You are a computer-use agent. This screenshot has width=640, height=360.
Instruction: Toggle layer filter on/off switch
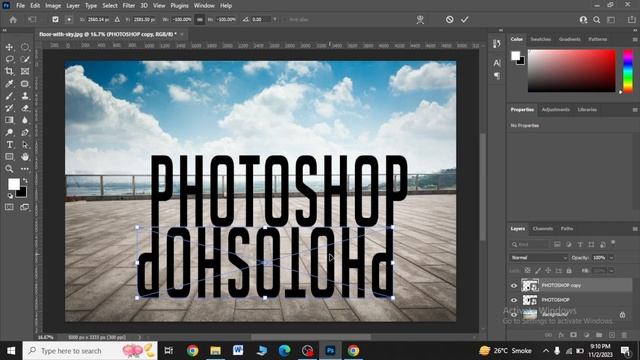[613, 242]
